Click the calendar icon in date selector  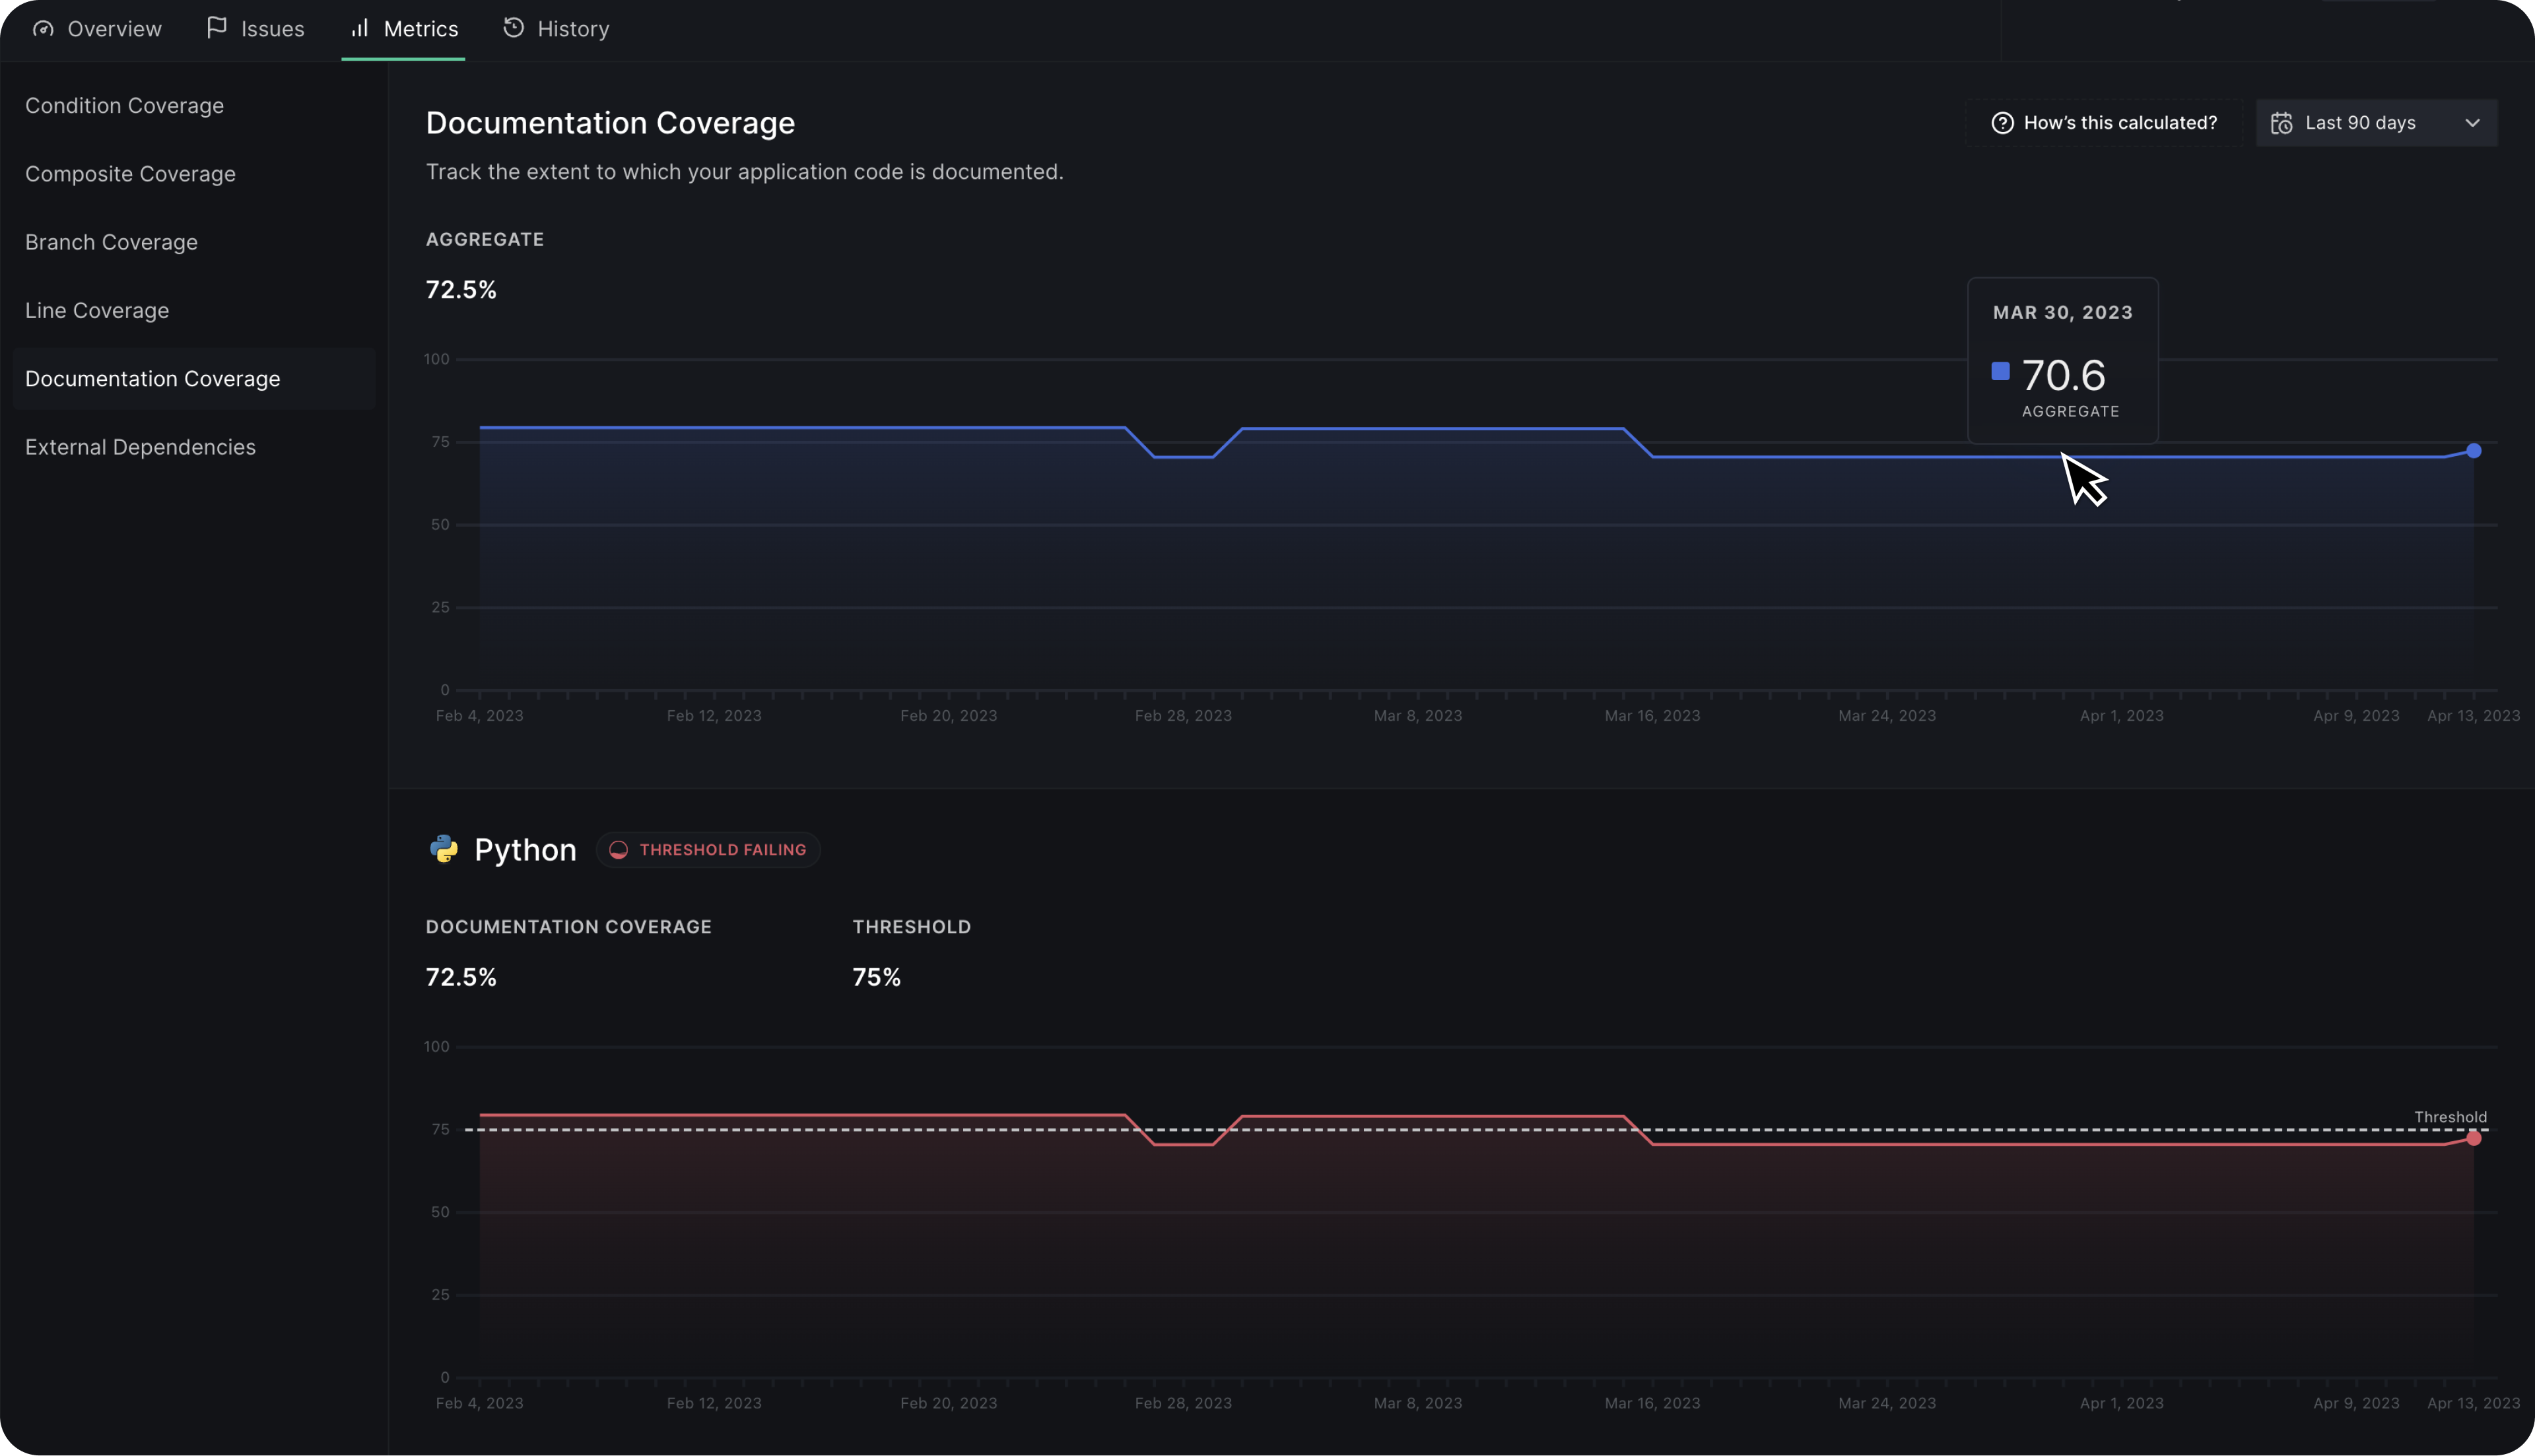2281,123
